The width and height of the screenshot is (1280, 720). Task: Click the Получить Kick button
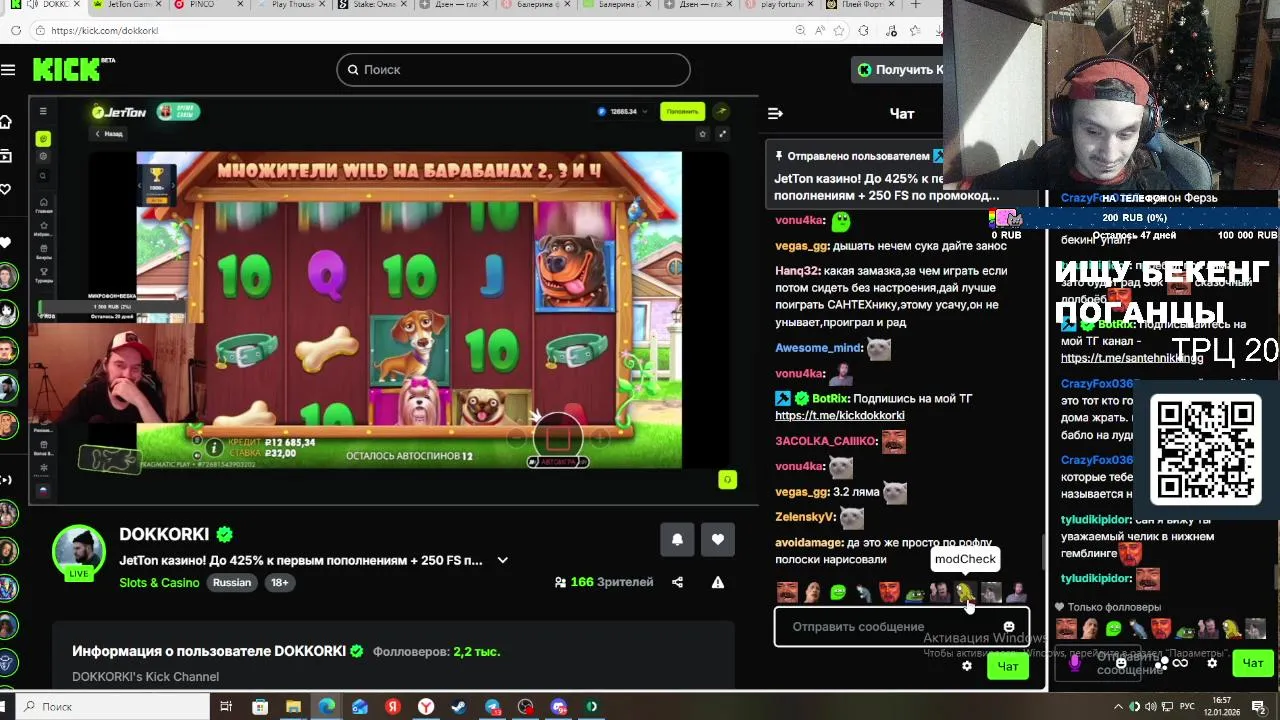pos(898,69)
